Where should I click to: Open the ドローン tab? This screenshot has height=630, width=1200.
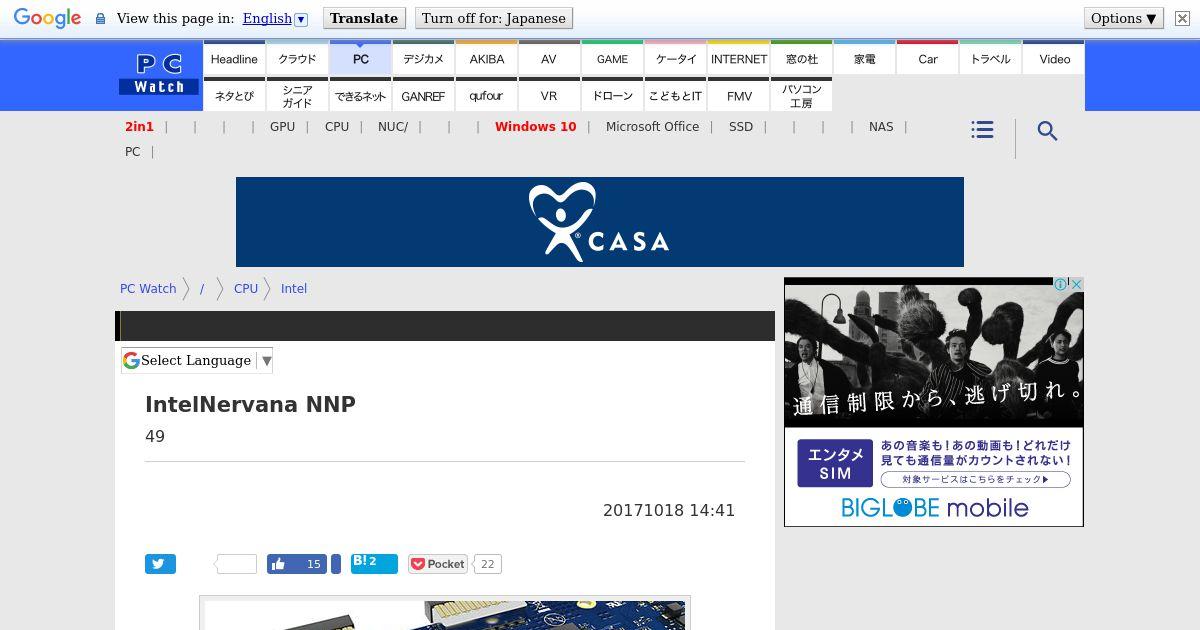pos(612,96)
